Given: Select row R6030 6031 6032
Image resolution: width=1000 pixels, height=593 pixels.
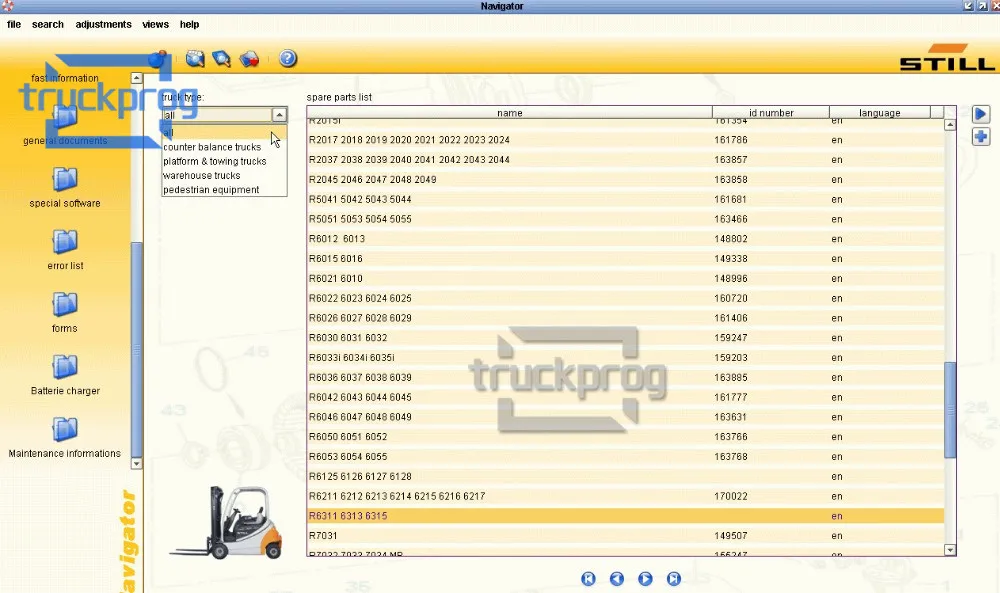Looking at the screenshot, I should coord(626,337).
